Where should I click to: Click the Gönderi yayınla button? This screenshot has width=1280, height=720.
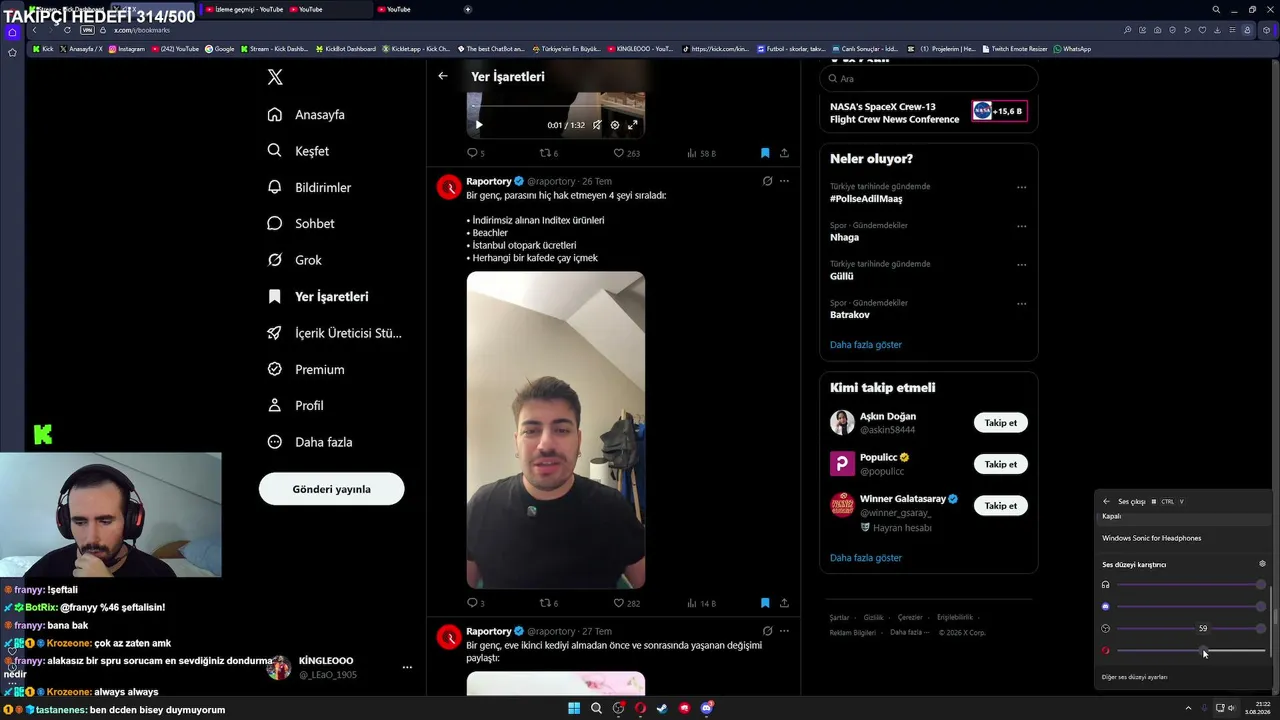coord(331,489)
